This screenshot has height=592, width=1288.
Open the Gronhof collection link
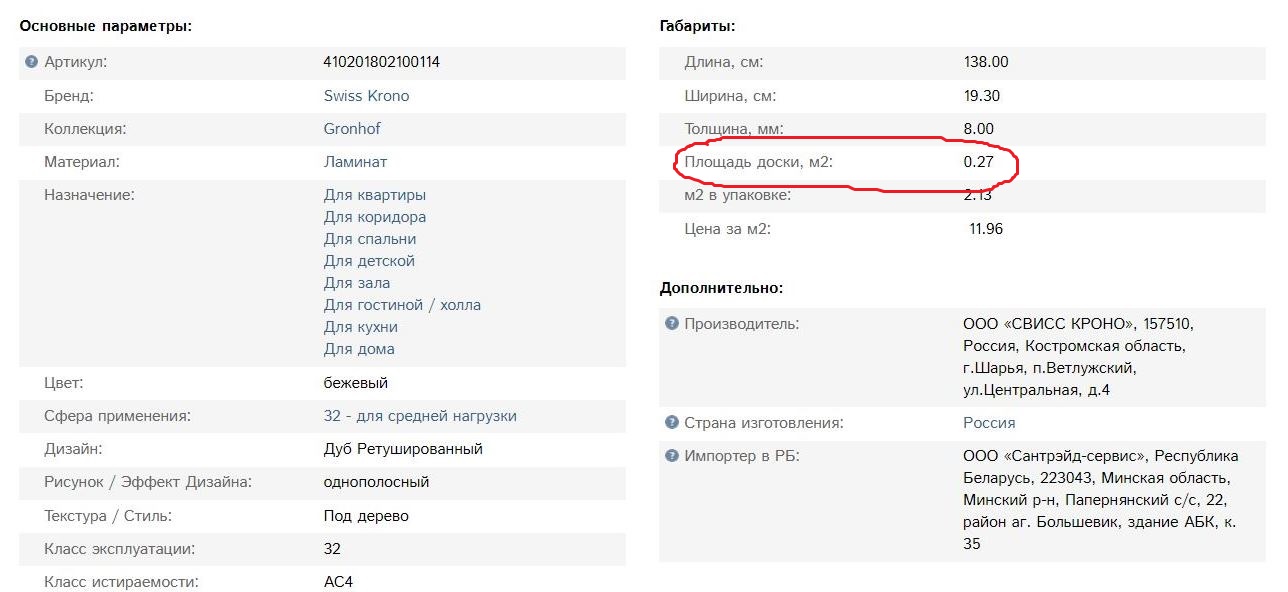352,129
